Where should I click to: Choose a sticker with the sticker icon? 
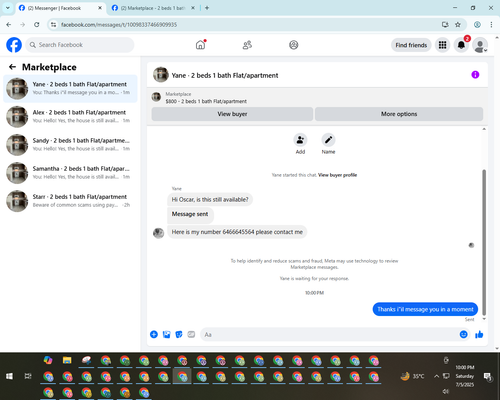click(x=179, y=334)
